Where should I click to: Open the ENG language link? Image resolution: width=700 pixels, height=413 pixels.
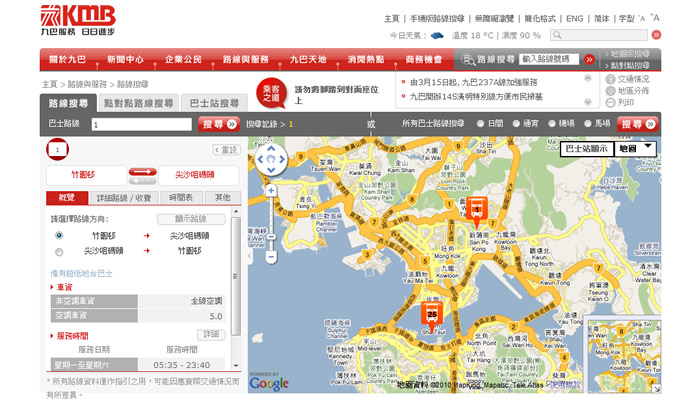coord(574,18)
